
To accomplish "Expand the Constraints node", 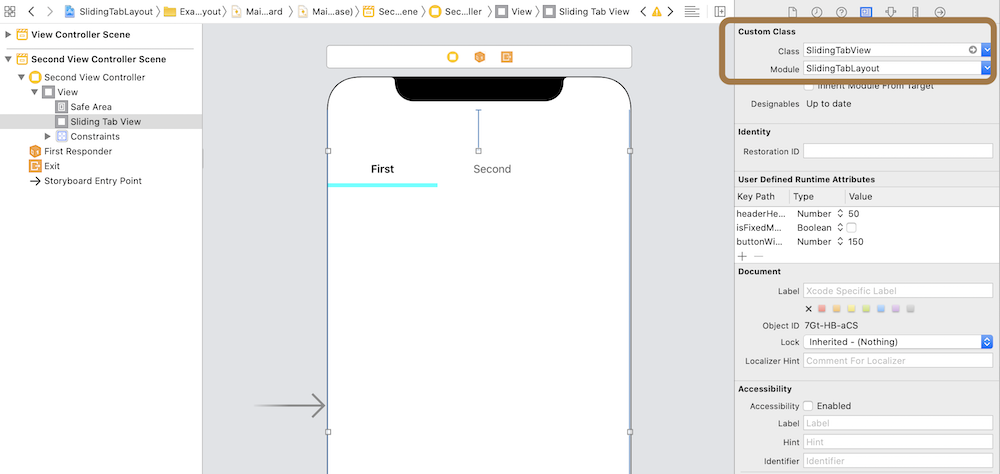I will point(48,137).
